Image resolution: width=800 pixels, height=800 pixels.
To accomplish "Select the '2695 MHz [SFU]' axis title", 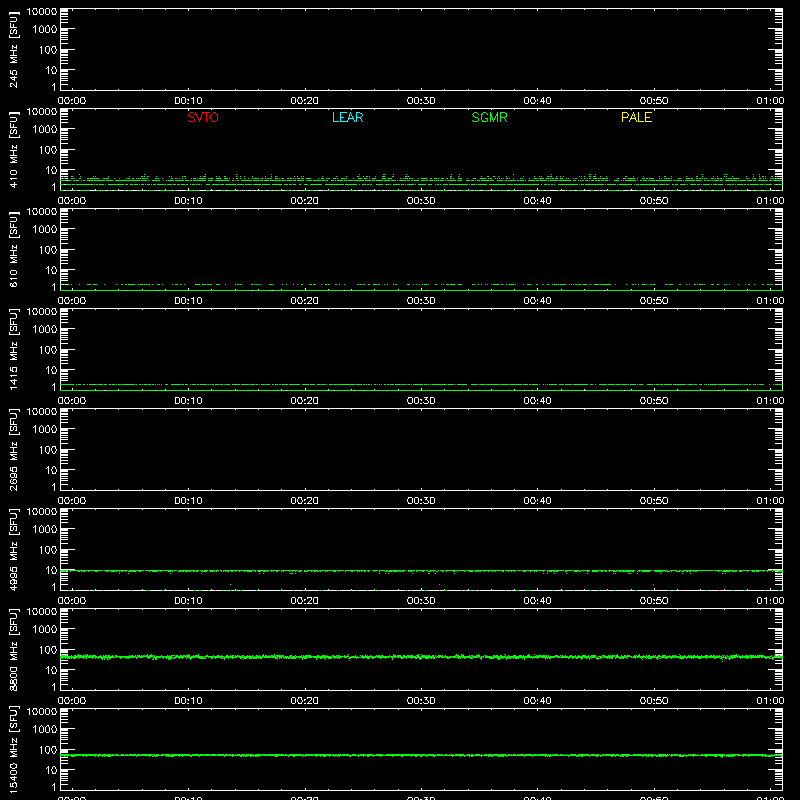I will pos(13,449).
